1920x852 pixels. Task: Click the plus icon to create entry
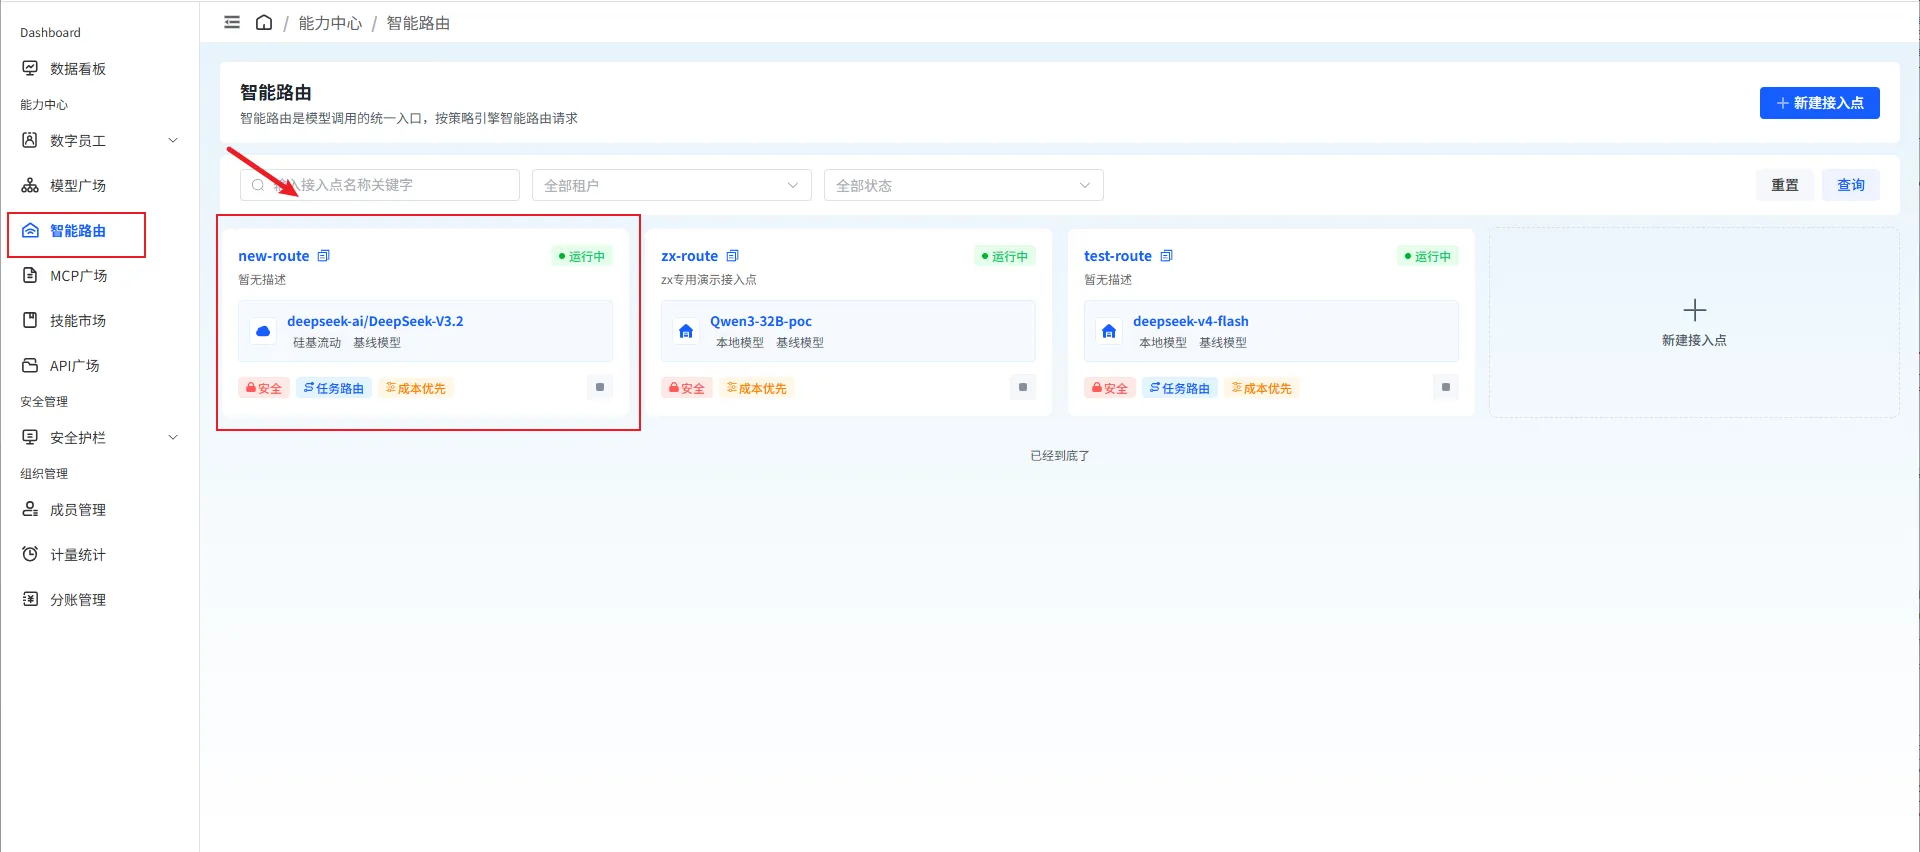[1694, 310]
